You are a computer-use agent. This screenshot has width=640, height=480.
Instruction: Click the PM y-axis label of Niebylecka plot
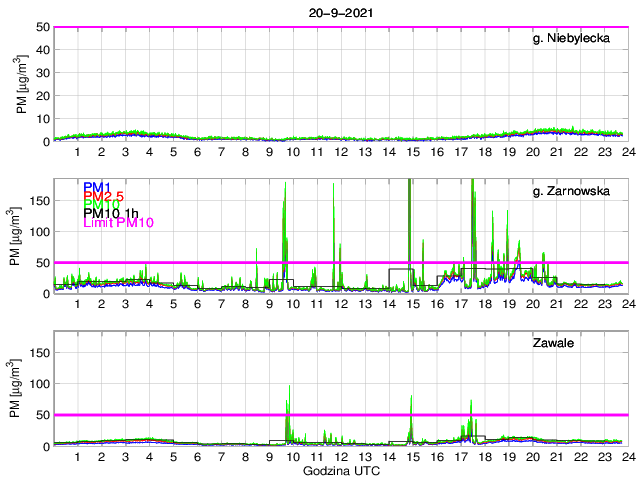[x=20, y=84]
